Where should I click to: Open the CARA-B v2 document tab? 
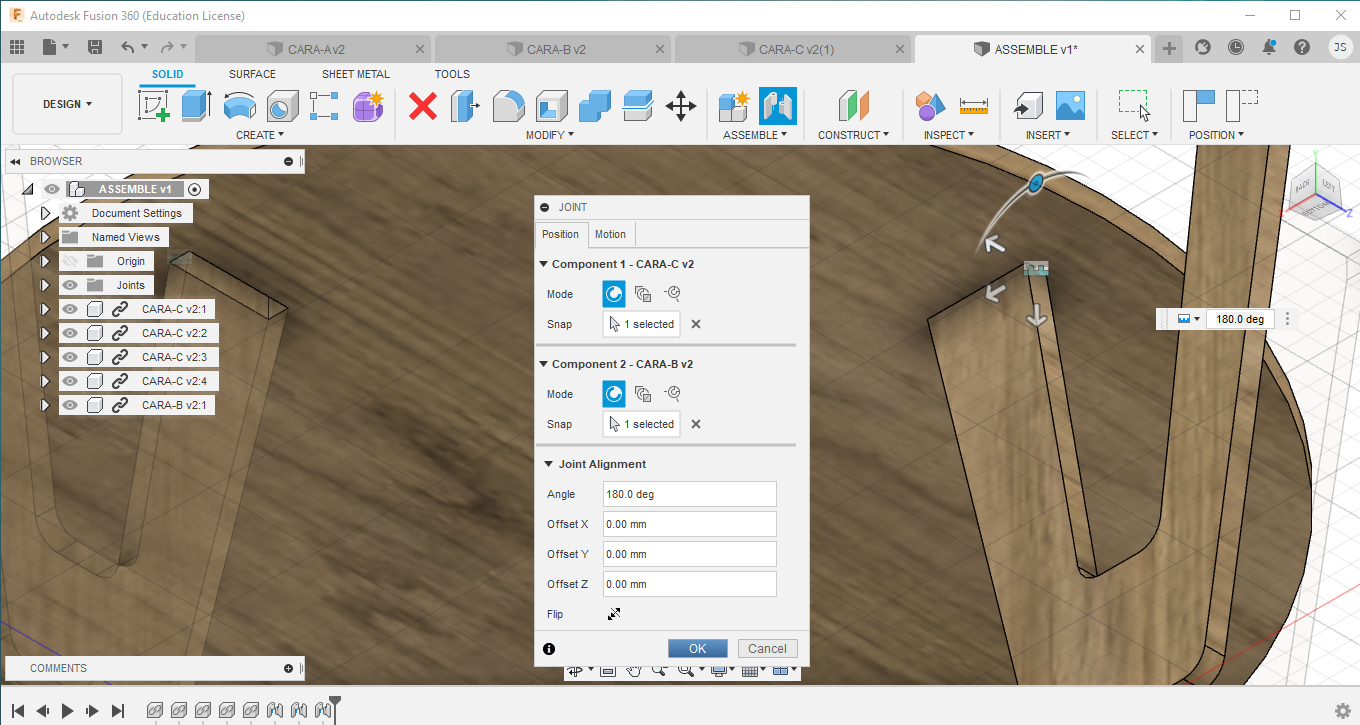pyautogui.click(x=554, y=49)
